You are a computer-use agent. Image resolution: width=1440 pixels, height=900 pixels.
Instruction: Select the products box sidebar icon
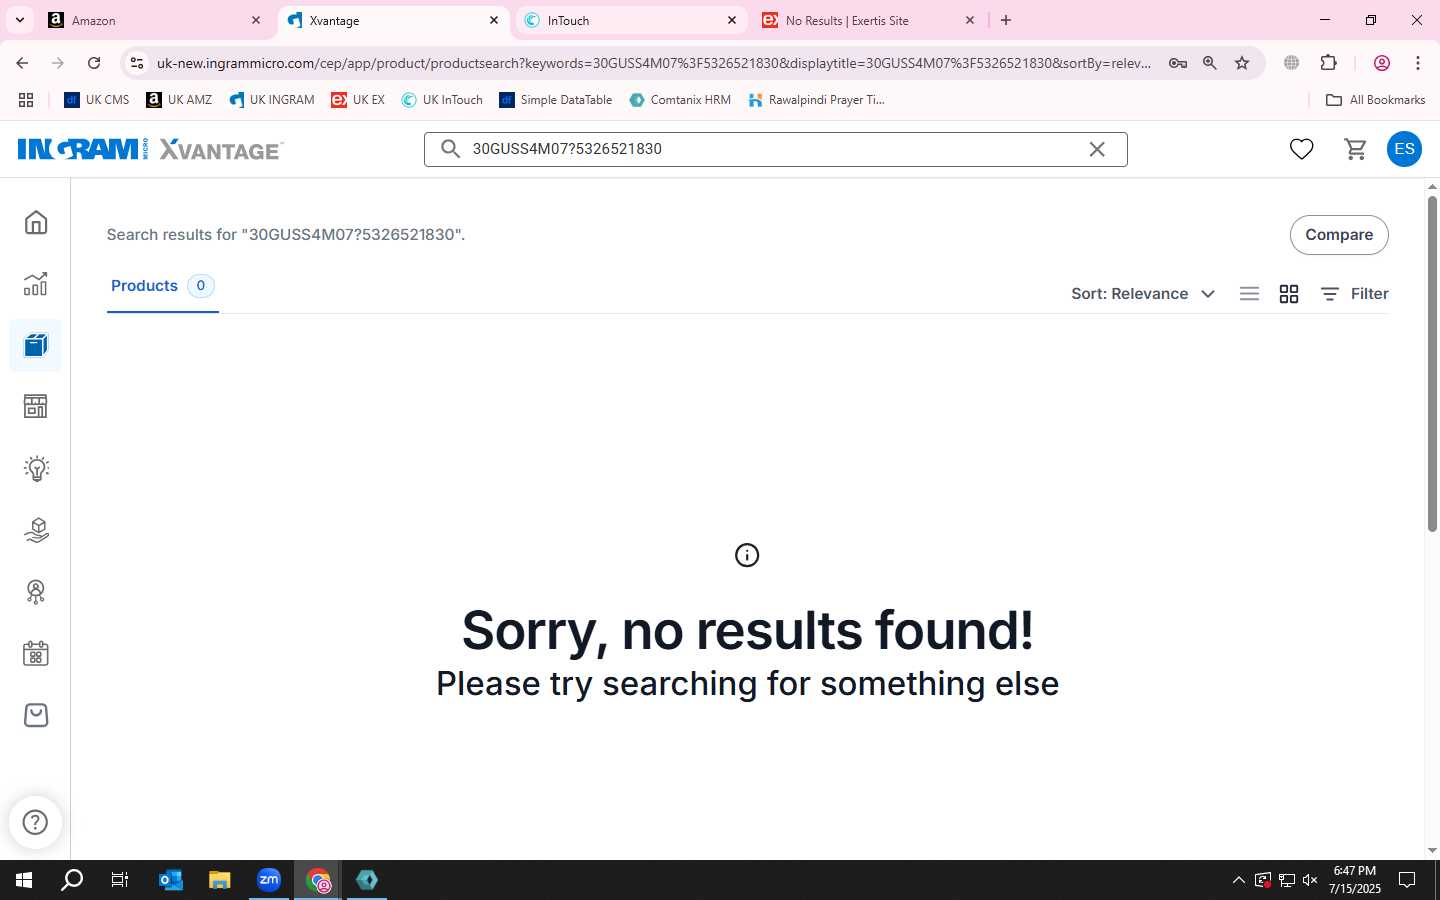coord(36,346)
